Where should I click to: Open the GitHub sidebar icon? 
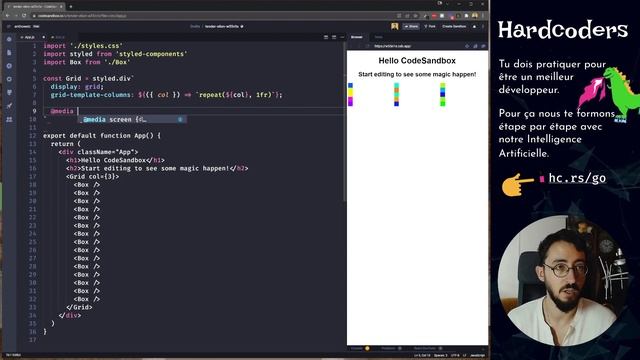pos(9,79)
